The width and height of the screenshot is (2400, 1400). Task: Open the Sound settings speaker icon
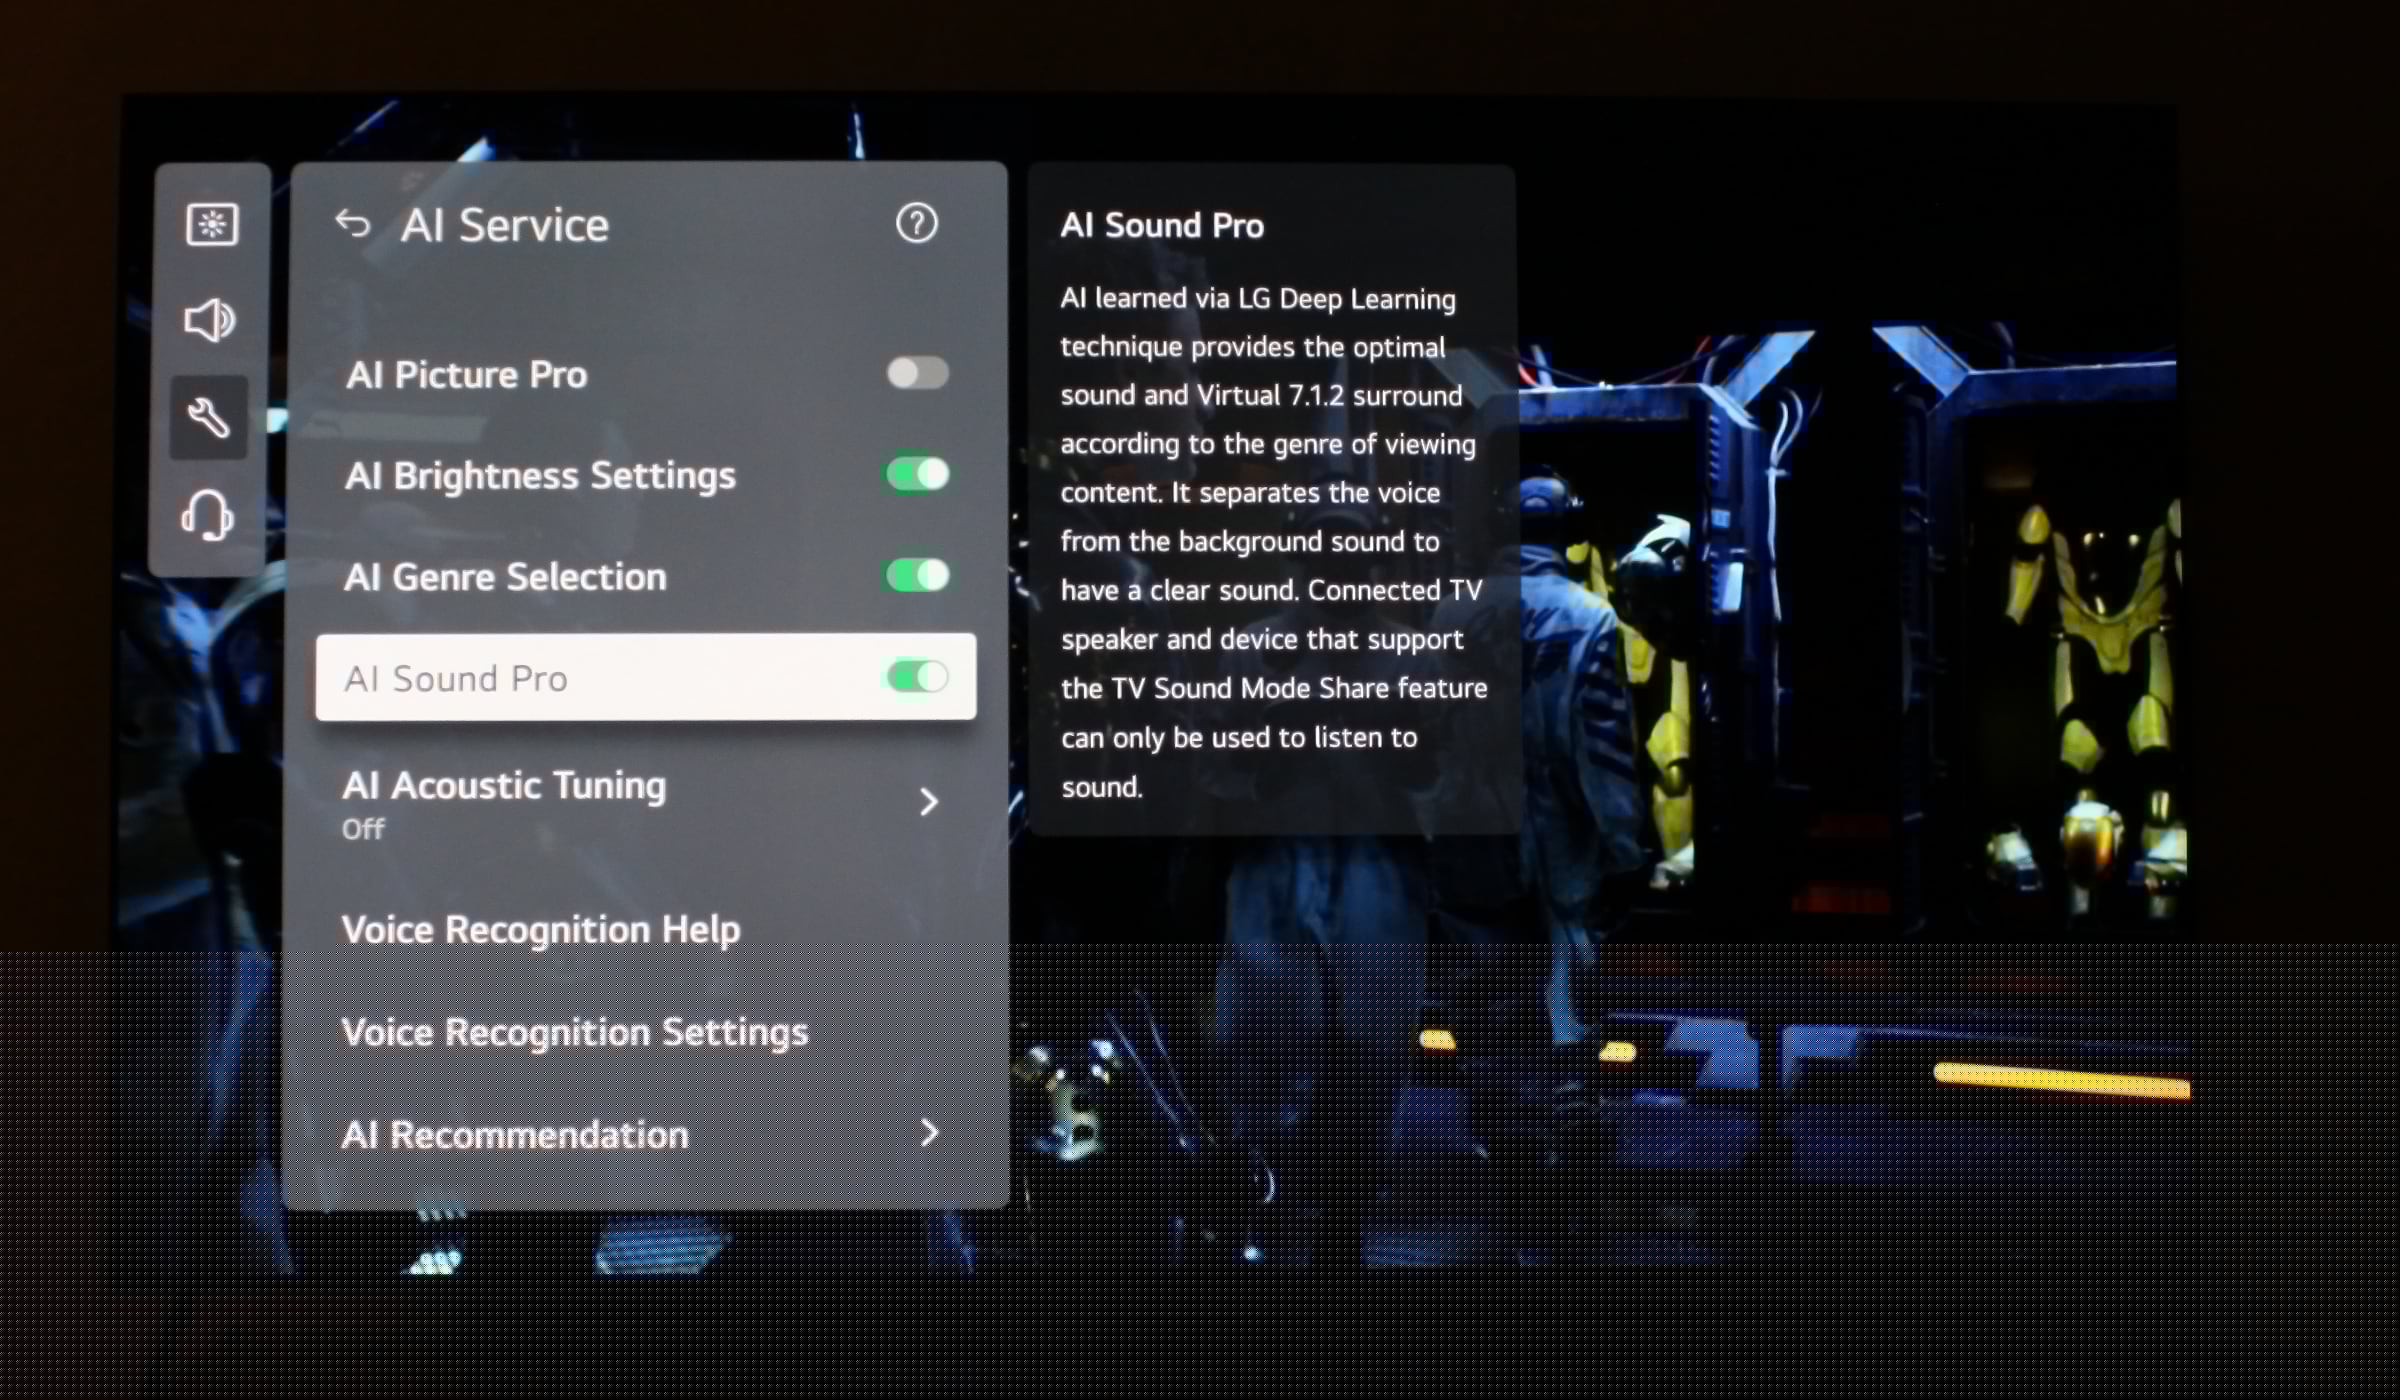coord(210,320)
